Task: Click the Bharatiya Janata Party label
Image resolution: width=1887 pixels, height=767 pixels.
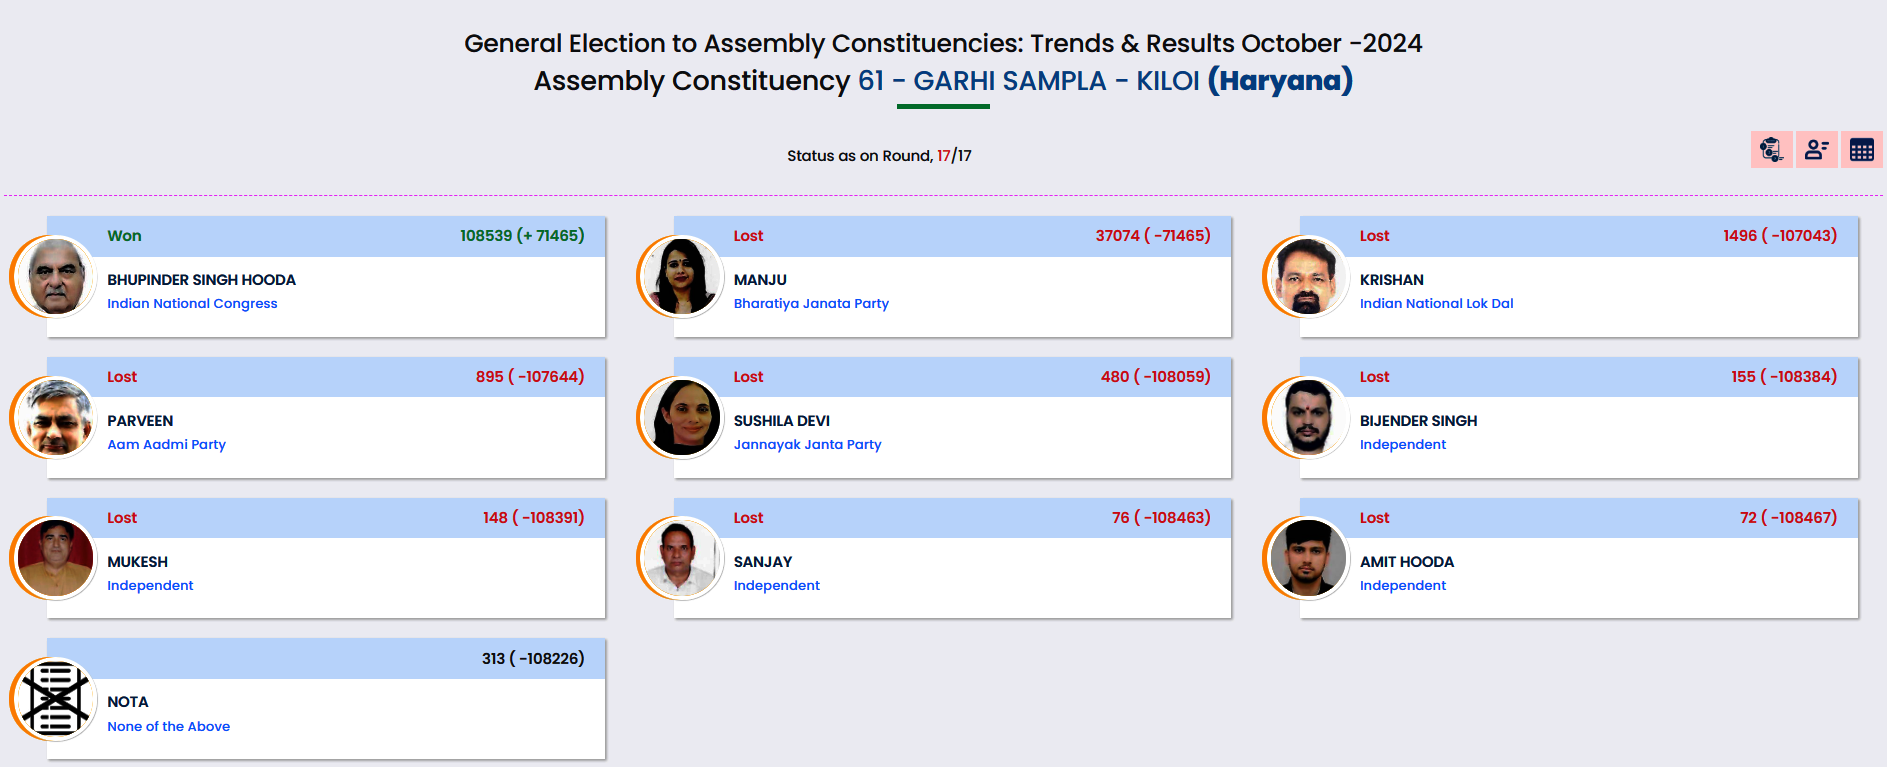Action: tap(811, 304)
